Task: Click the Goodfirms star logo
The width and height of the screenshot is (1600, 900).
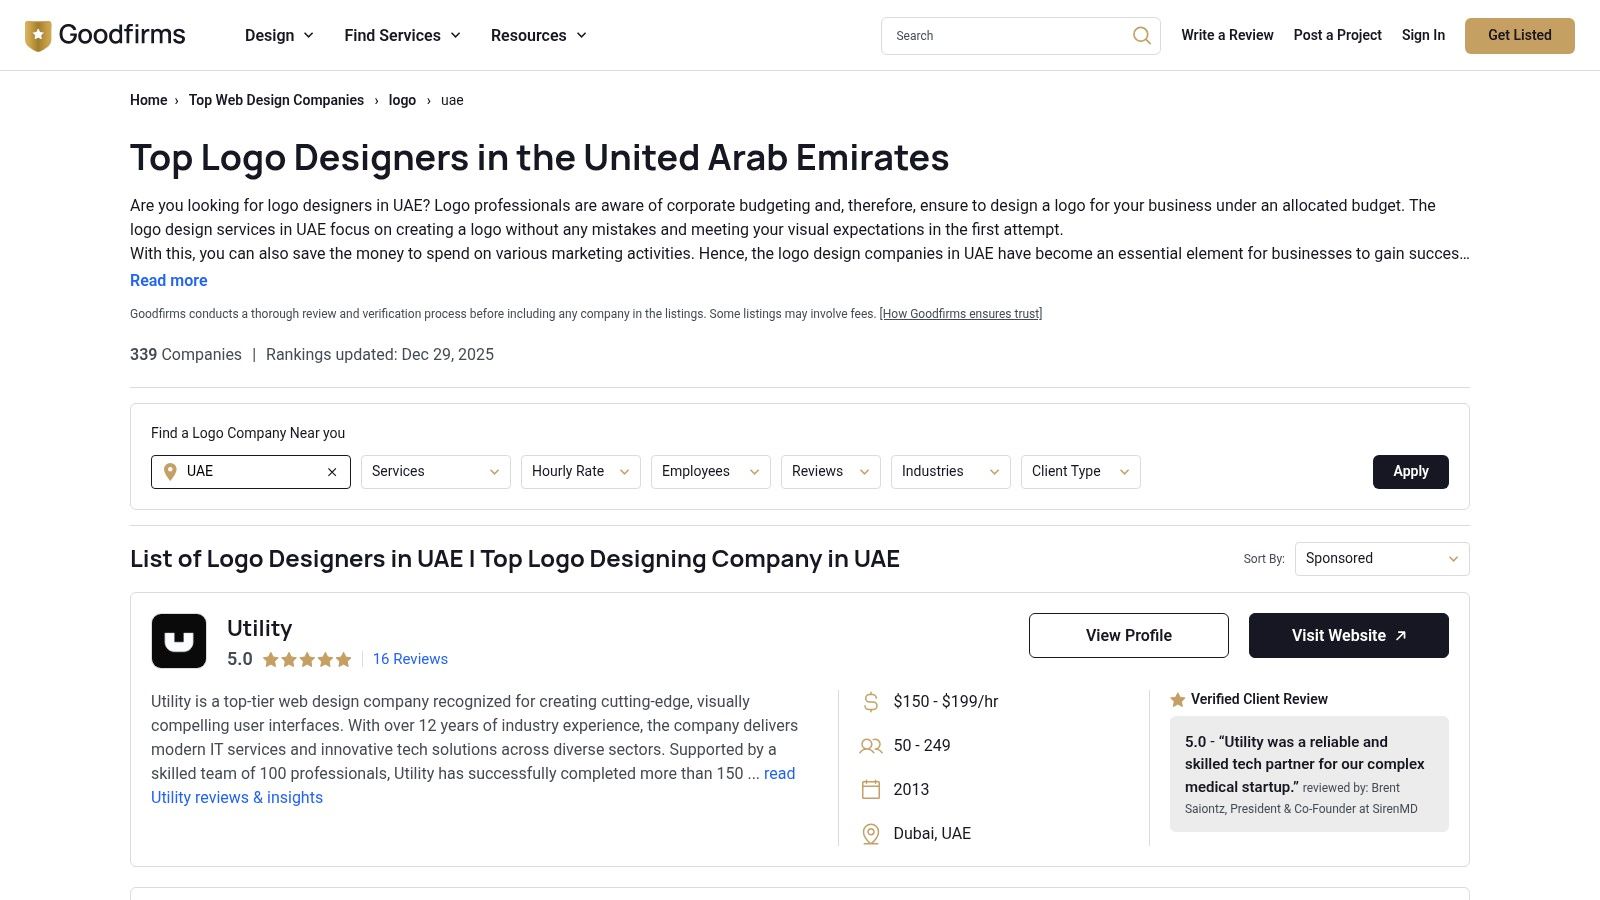Action: (37, 34)
